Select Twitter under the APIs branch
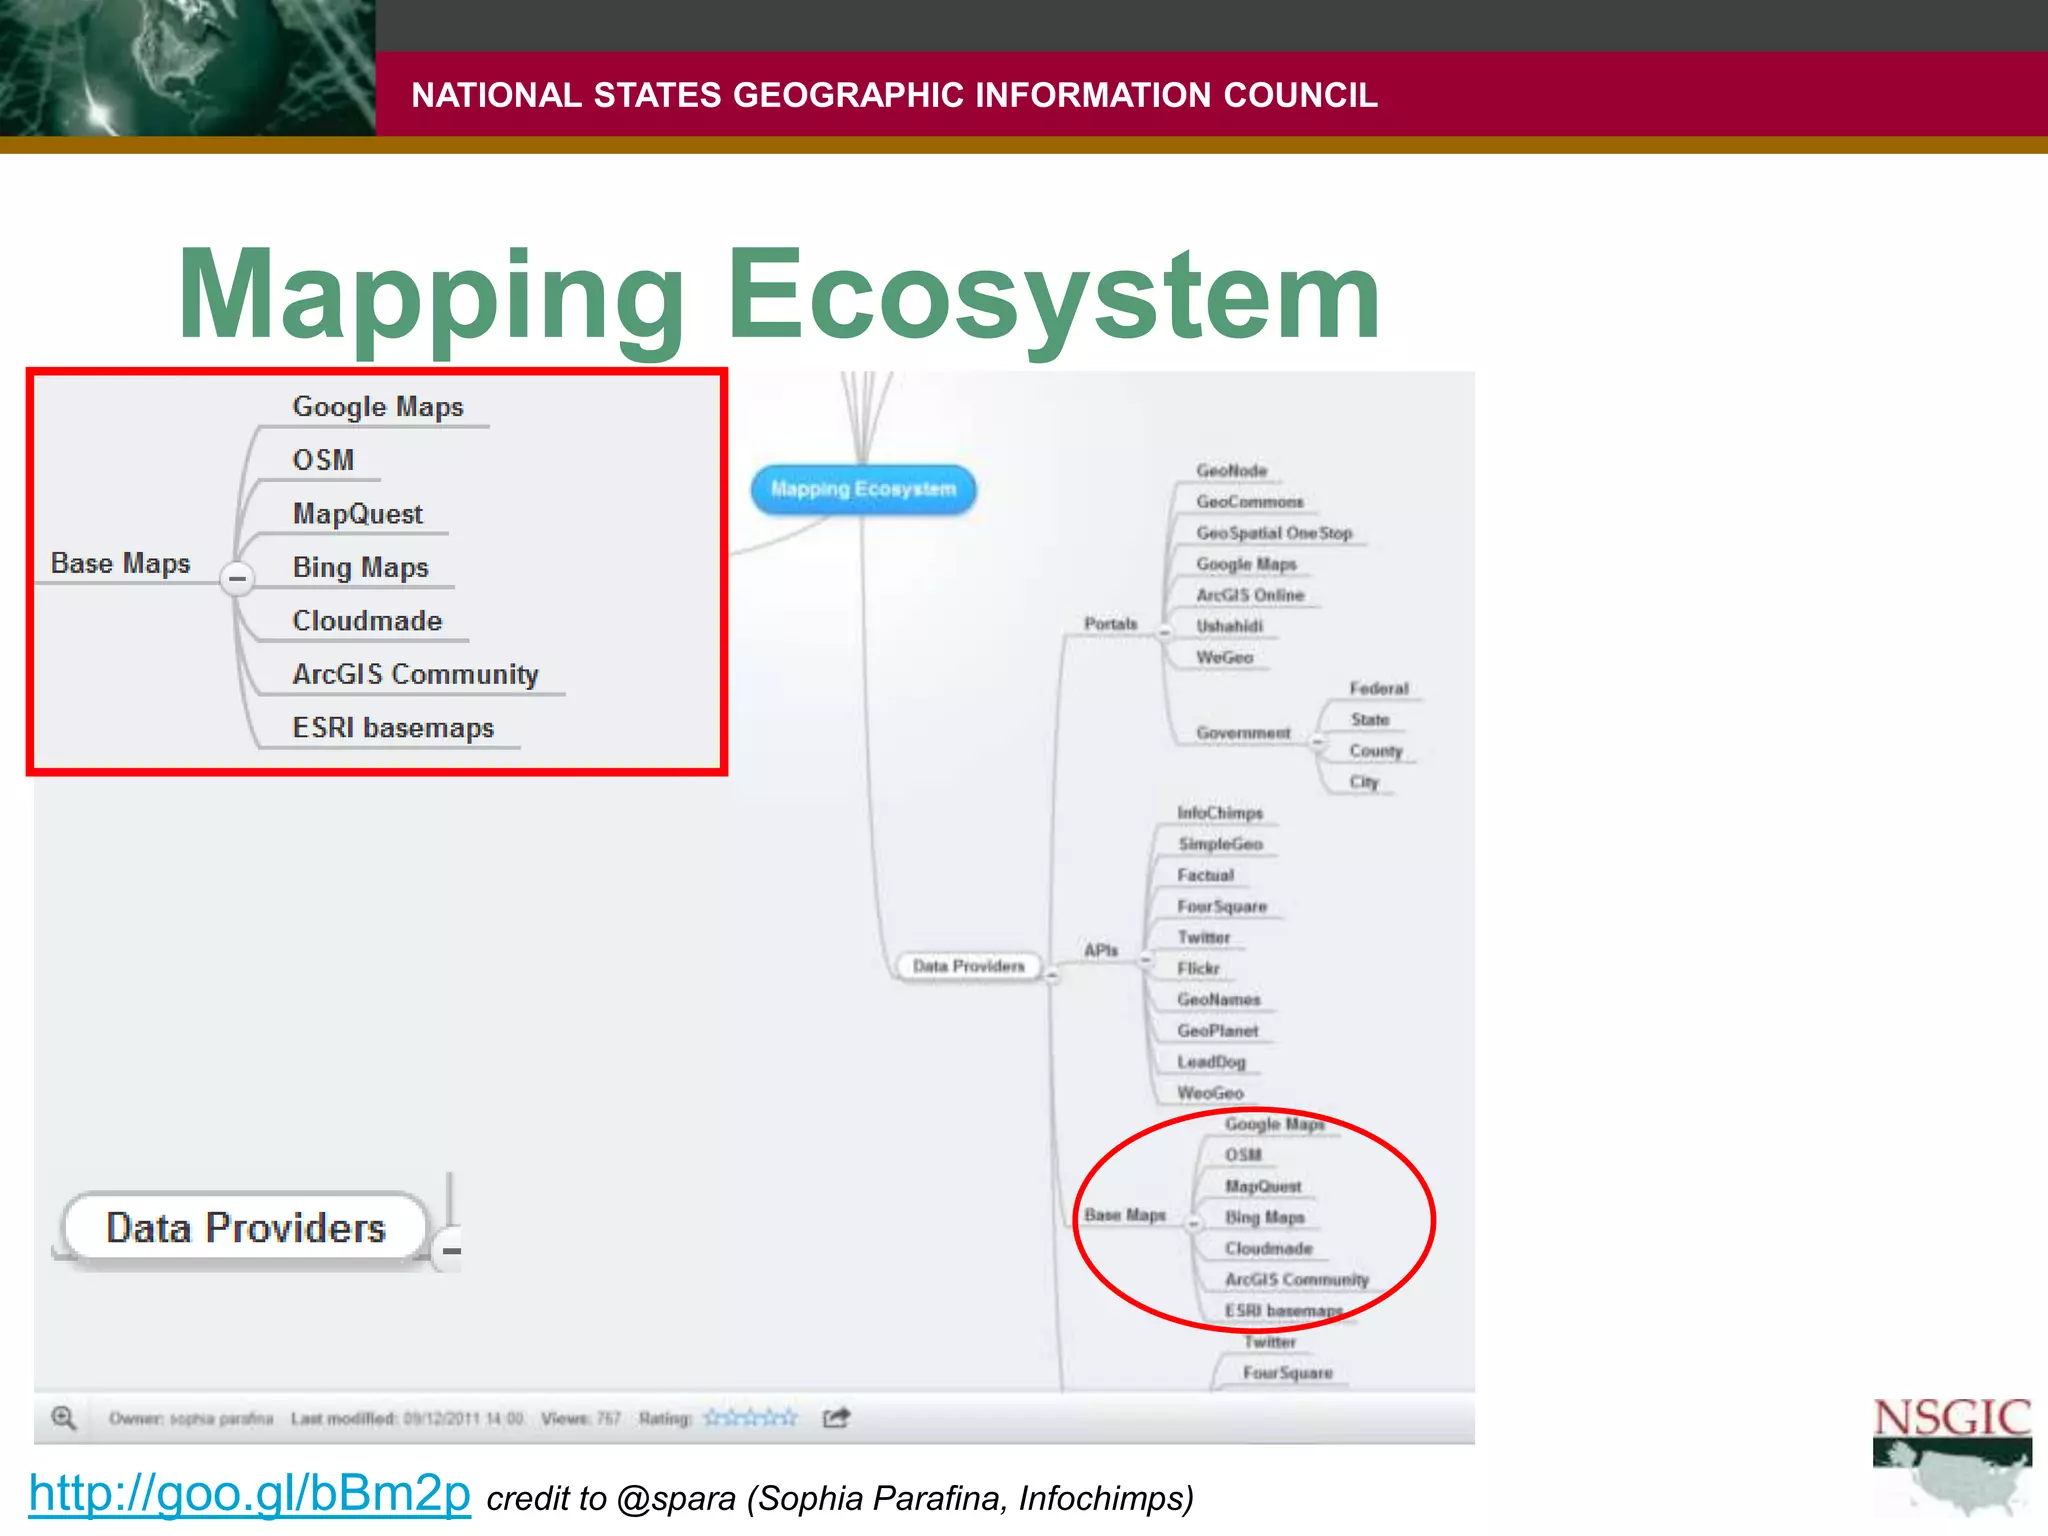Viewport: 2048px width, 1536px height. (x=1203, y=937)
